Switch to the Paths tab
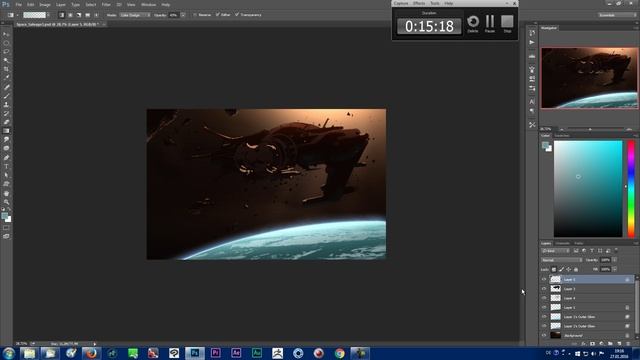This screenshot has width=640, height=360. coord(579,243)
